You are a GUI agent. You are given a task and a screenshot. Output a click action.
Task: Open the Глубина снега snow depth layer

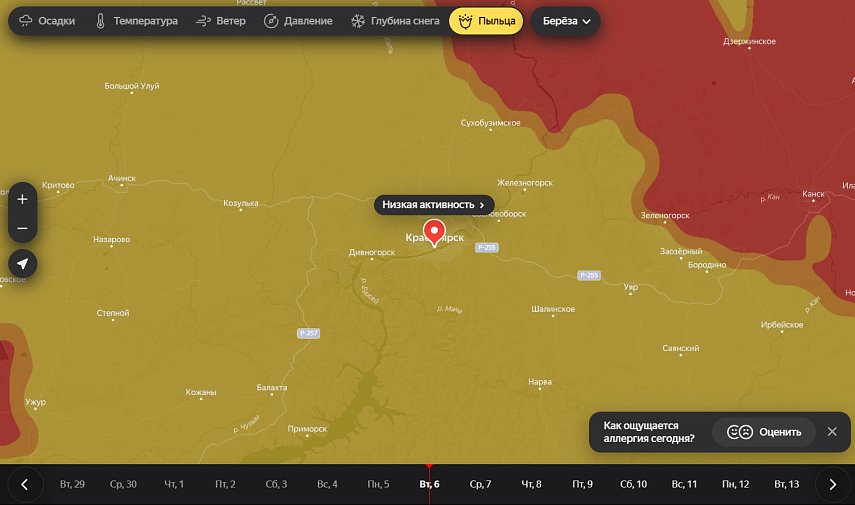tap(395, 21)
